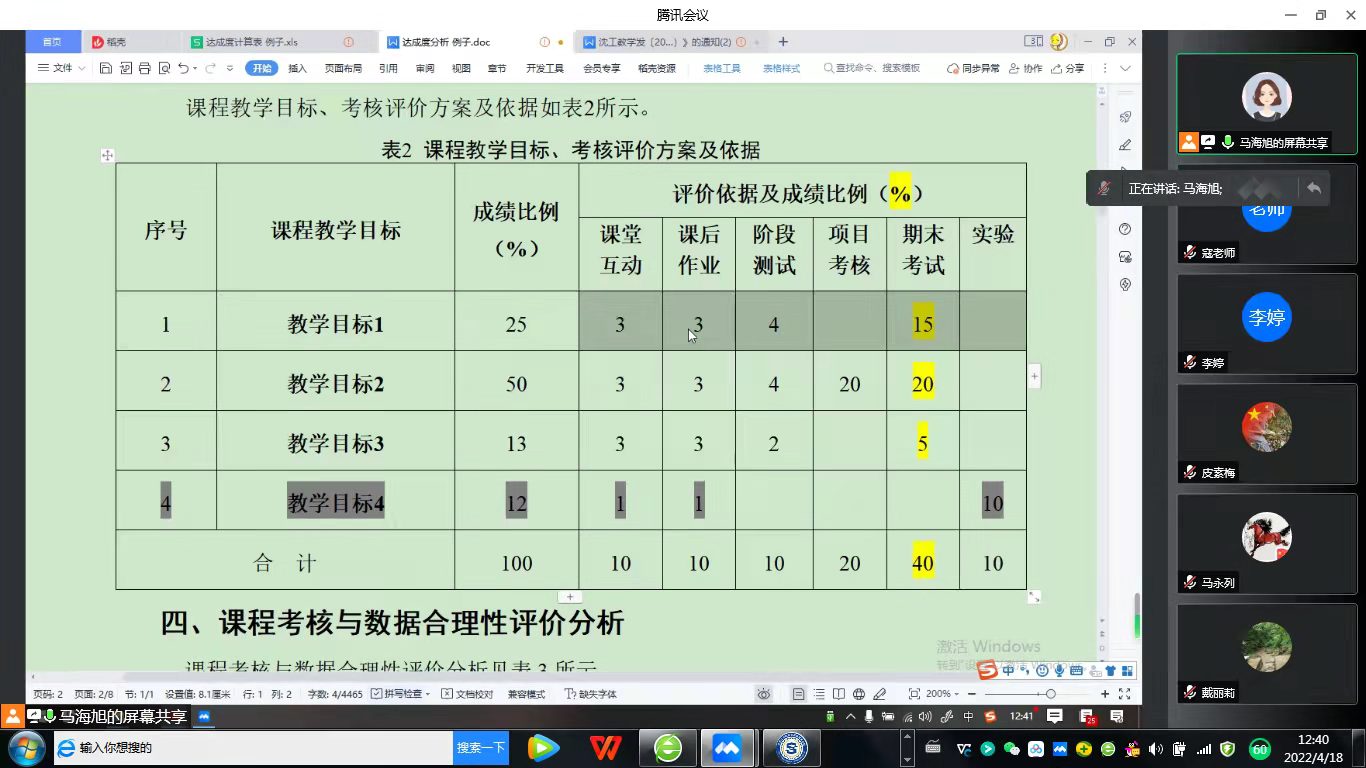The width and height of the screenshot is (1366, 768).
Task: Click zoom in plus button
Action: (1105, 694)
